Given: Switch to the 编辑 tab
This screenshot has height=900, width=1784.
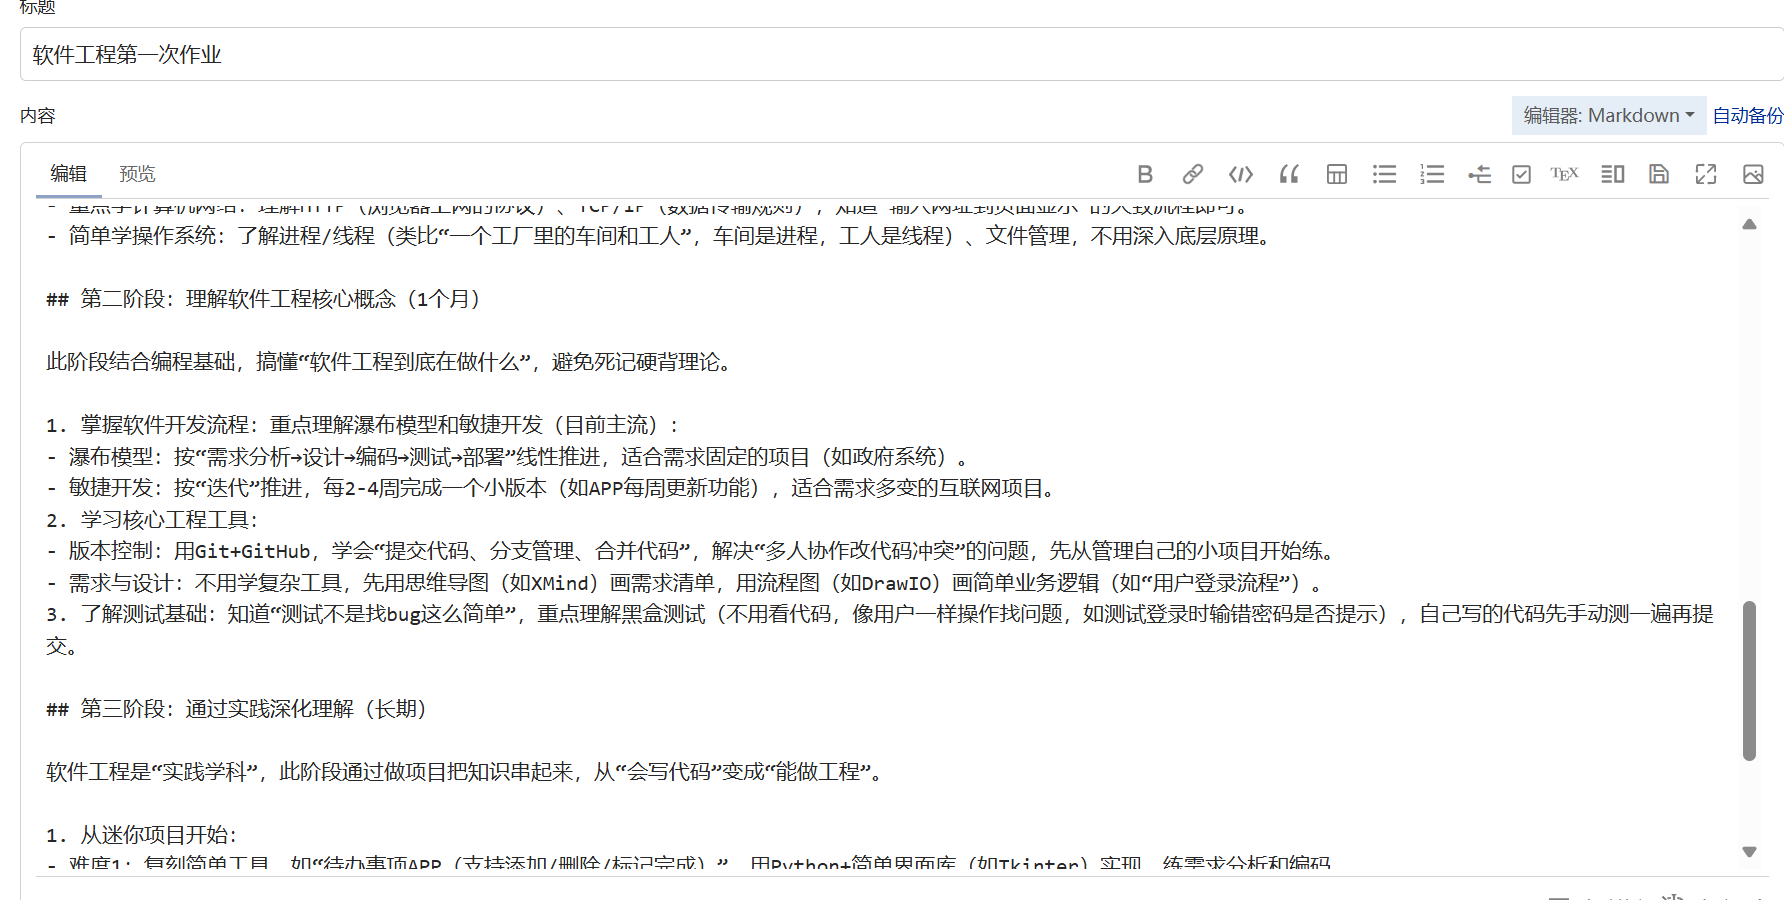Looking at the screenshot, I should click(69, 174).
